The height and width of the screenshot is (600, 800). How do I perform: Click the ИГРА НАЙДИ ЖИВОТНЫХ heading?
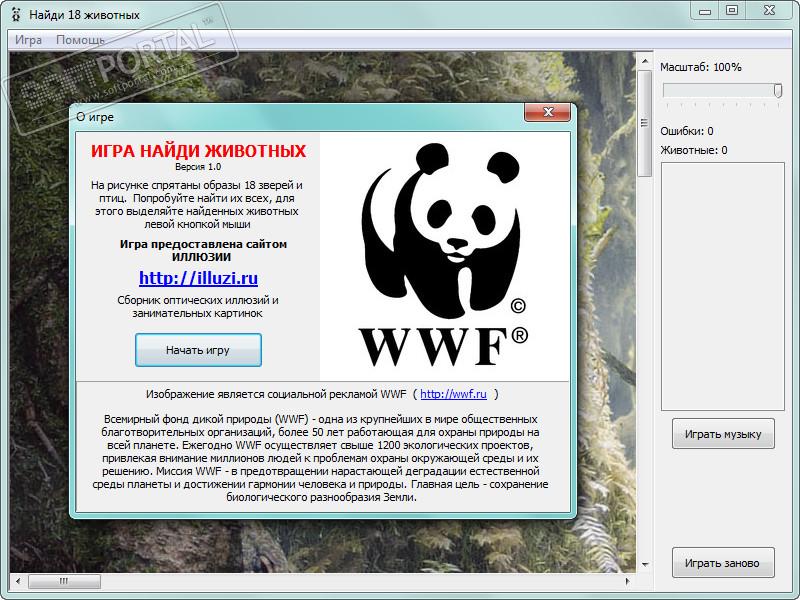(x=198, y=151)
